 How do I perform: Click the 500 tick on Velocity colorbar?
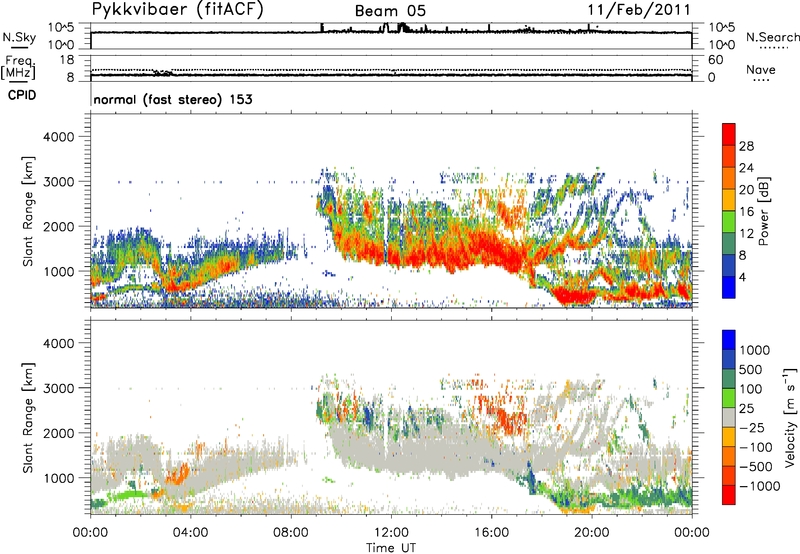coord(751,369)
